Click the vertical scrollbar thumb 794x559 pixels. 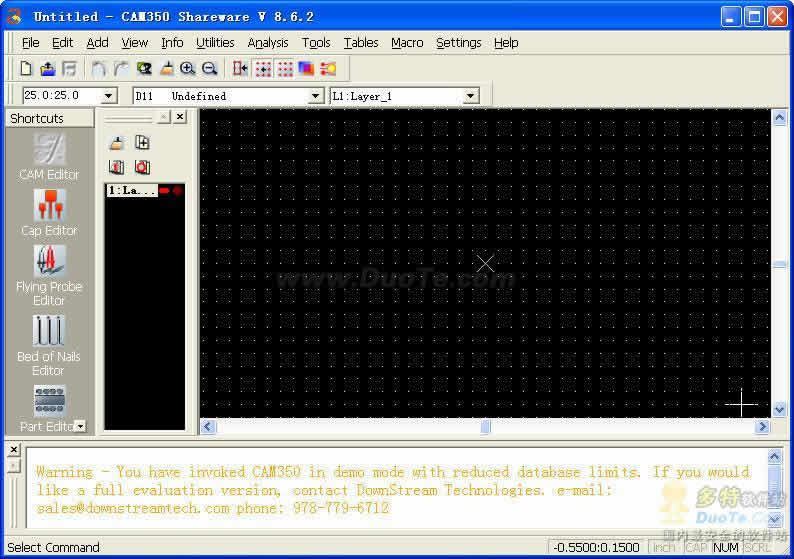[x=780, y=264]
